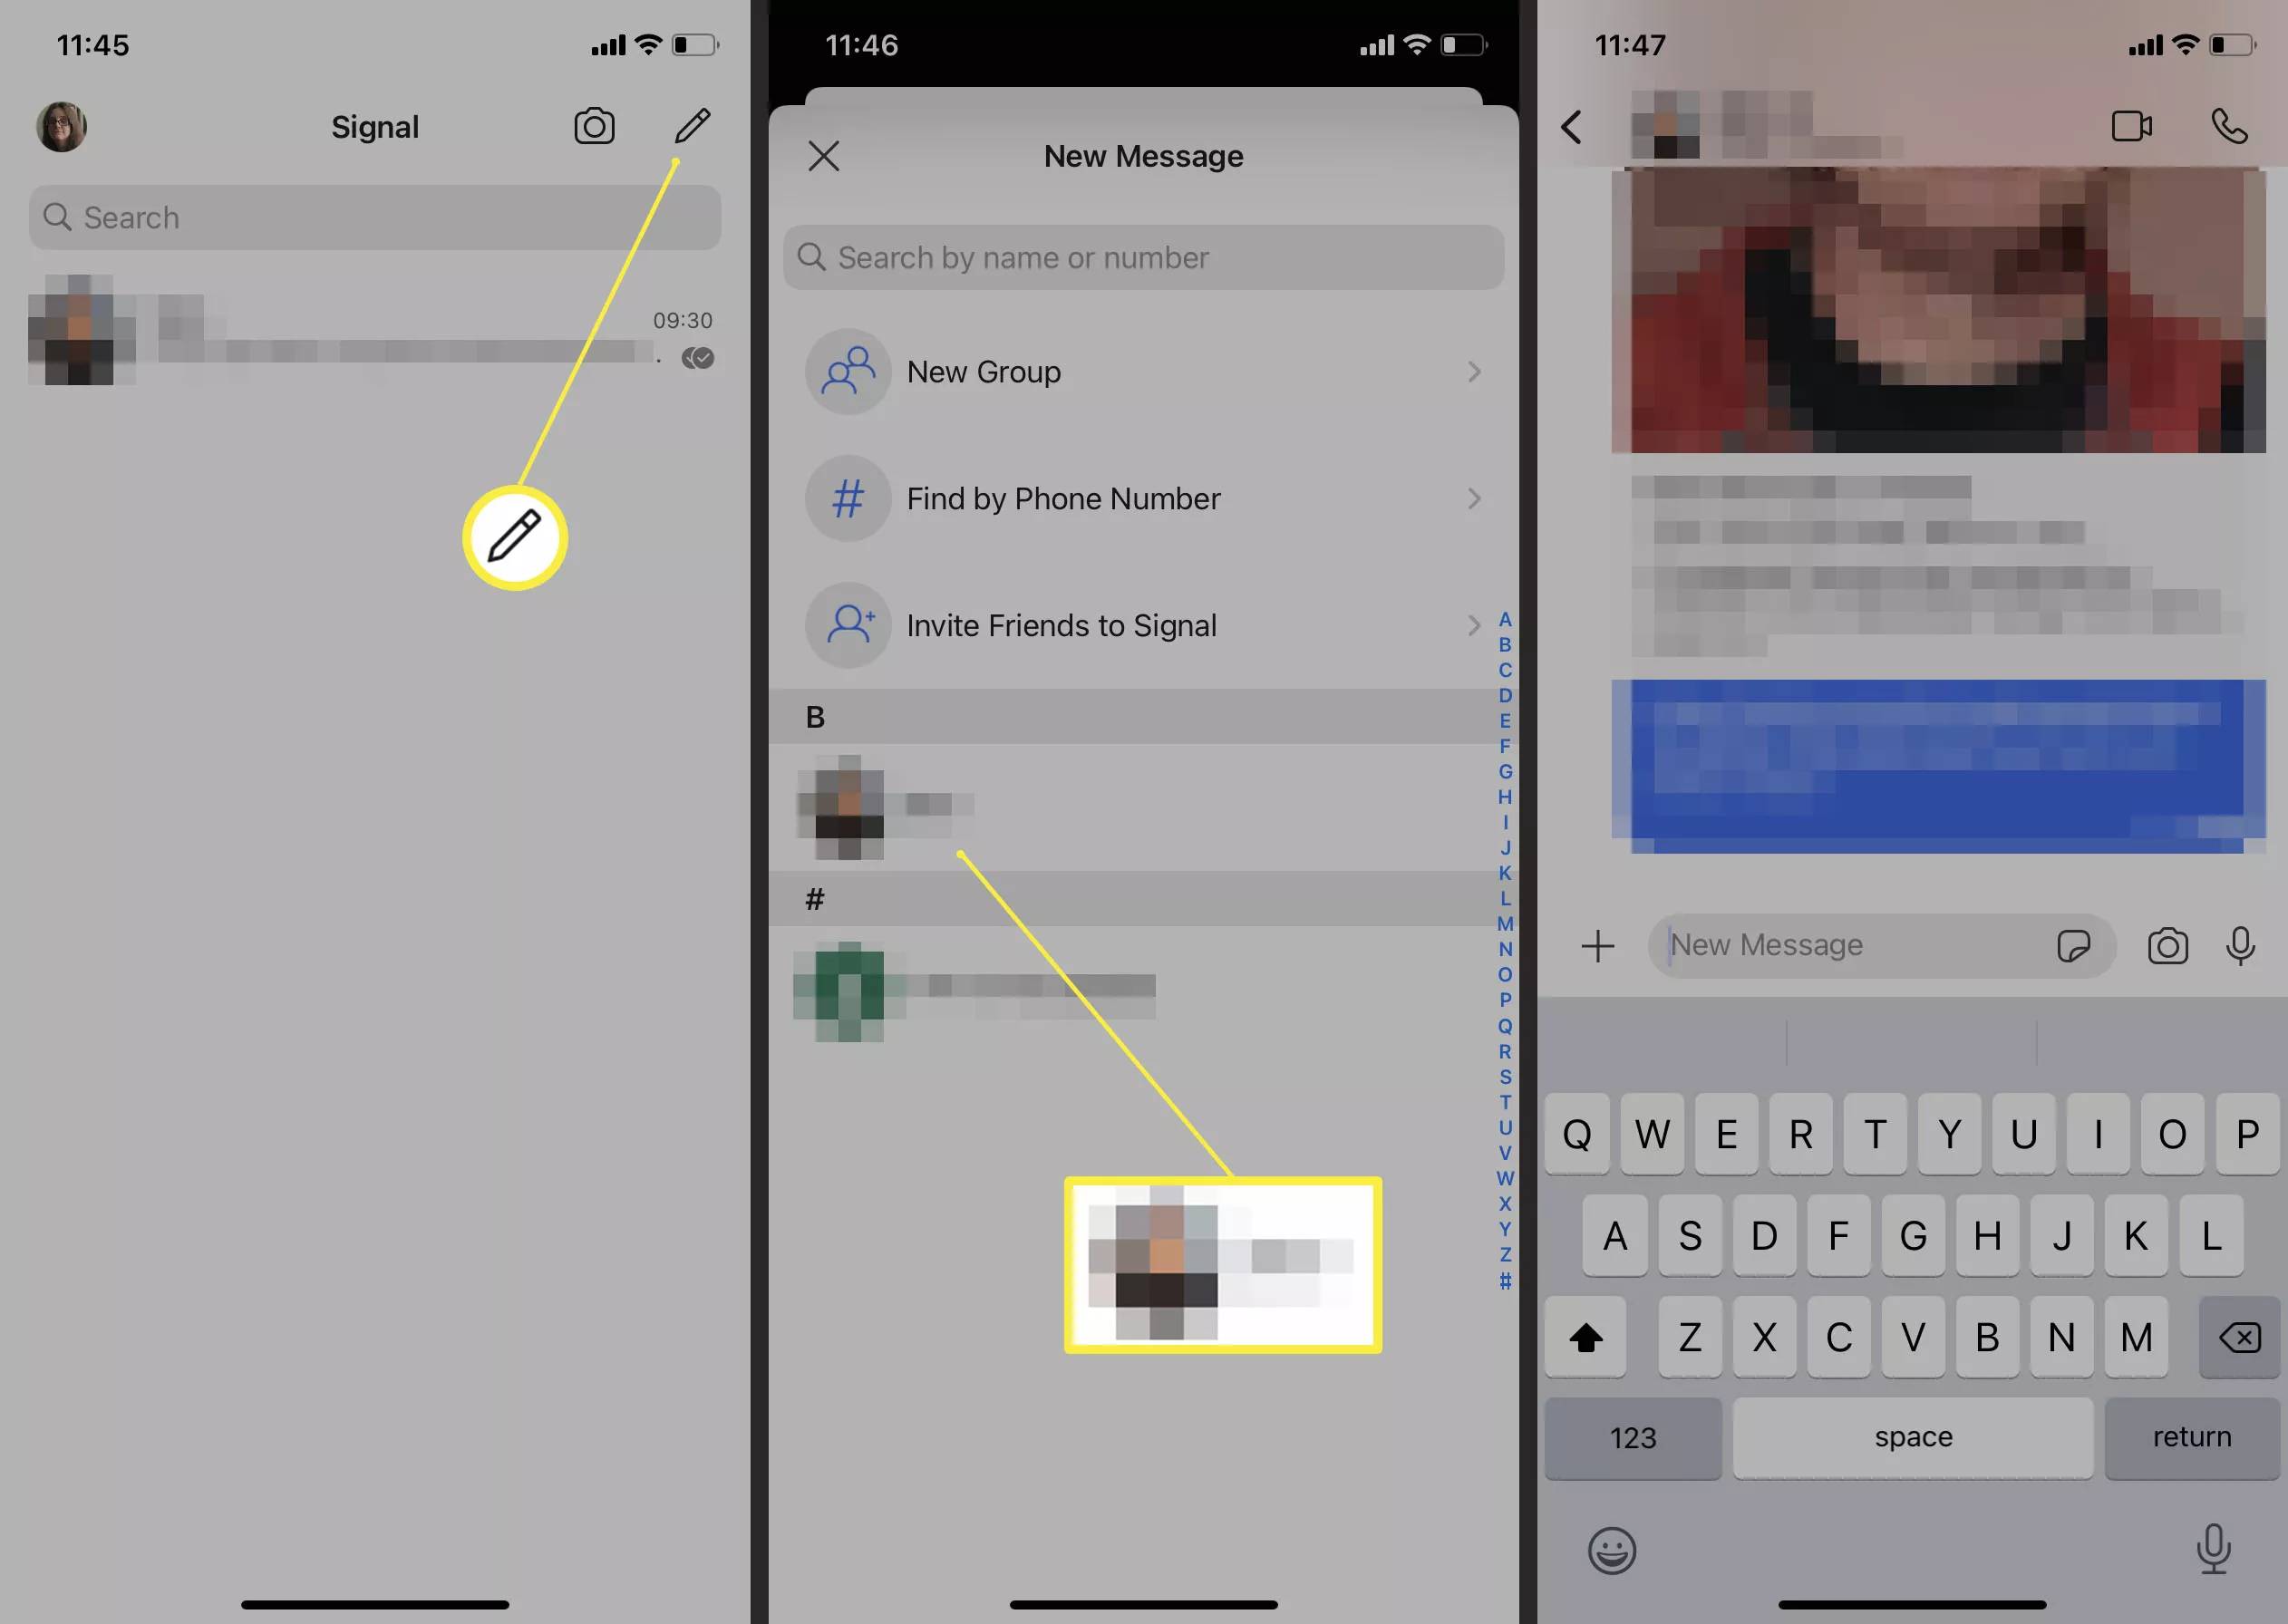
Task: Tap the Signal home screen search bar
Action: coord(374,217)
